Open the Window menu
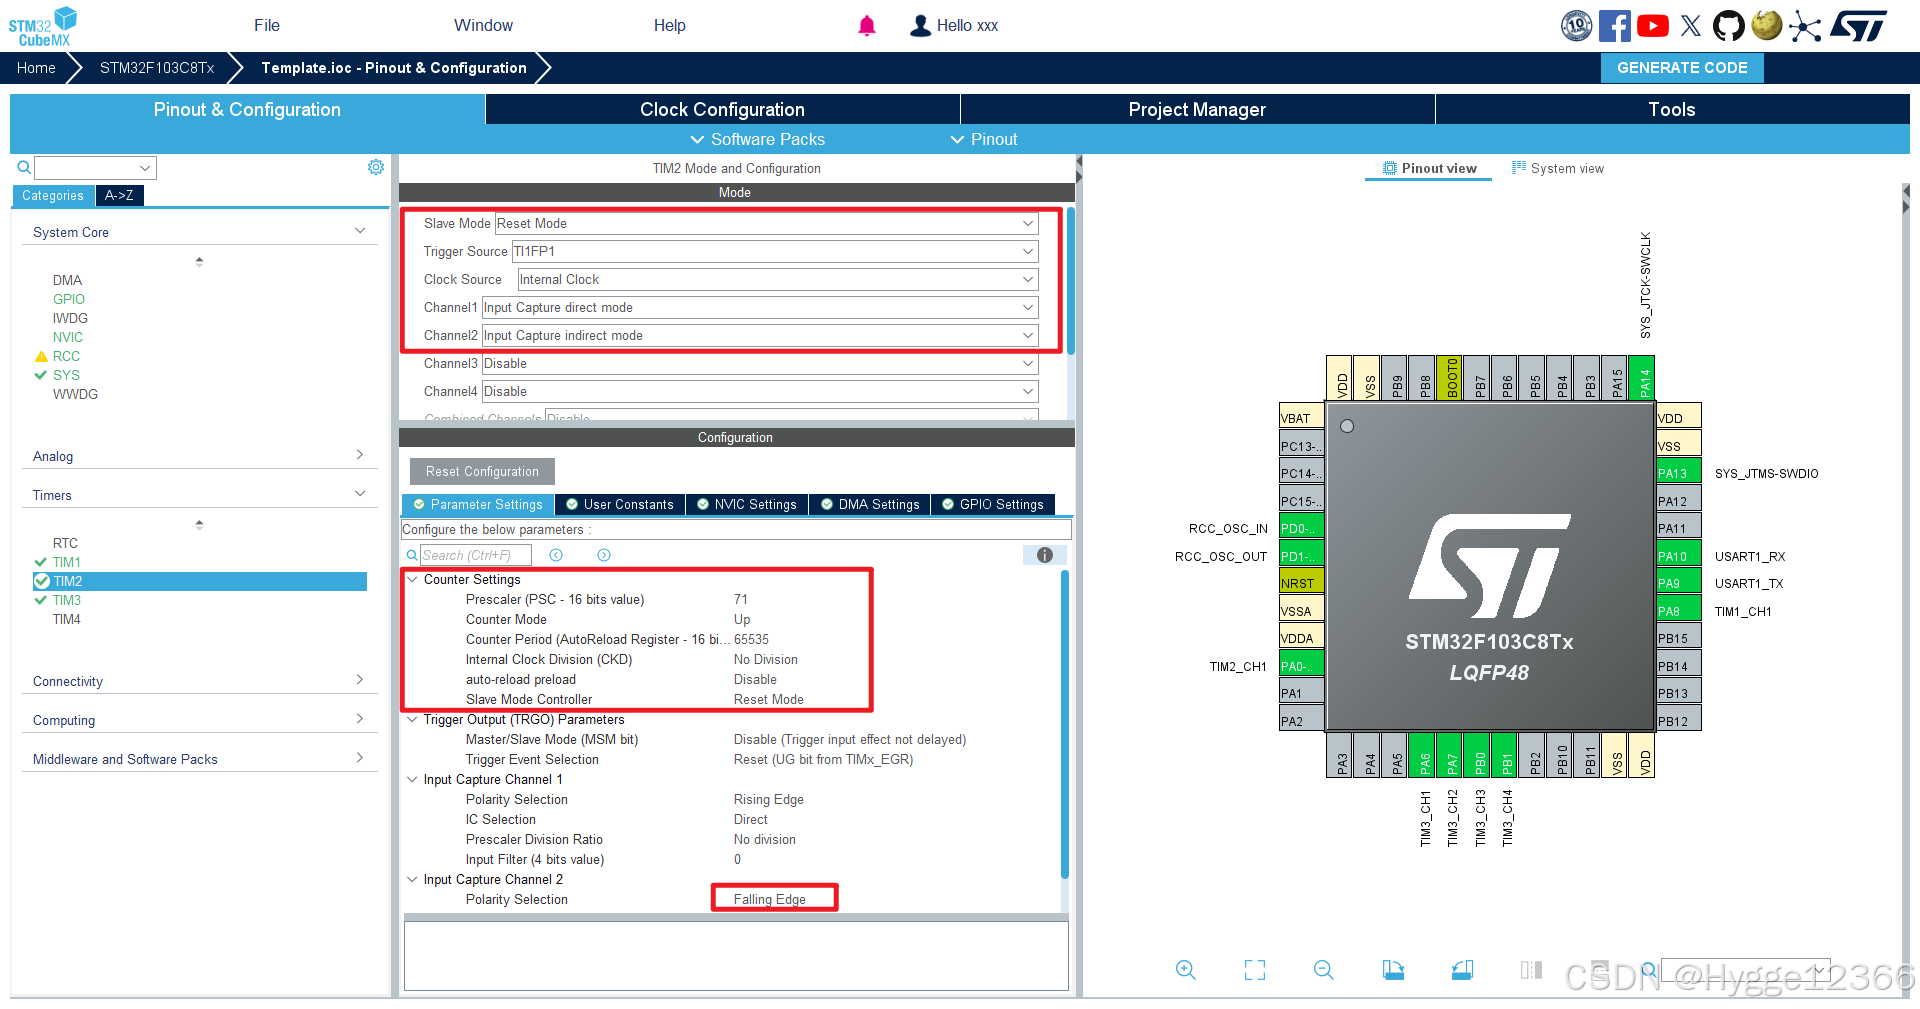This screenshot has width=1920, height=1009. point(483,26)
